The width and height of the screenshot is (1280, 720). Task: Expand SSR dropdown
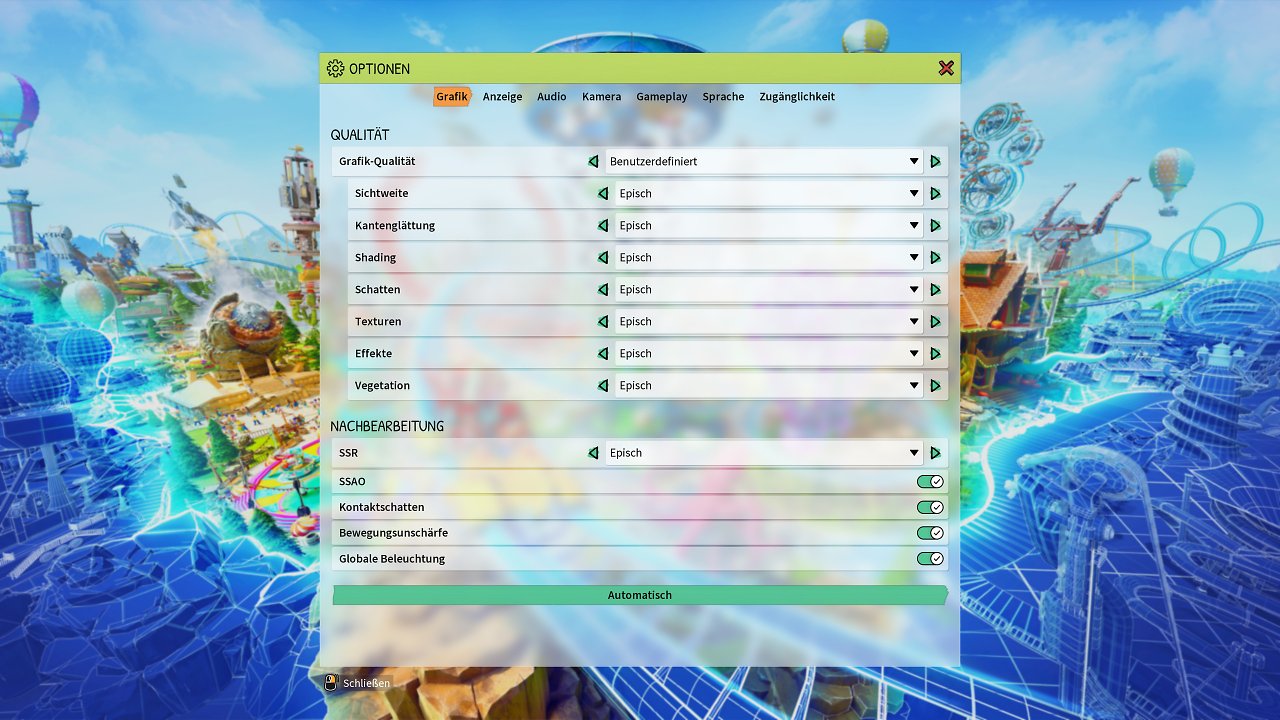point(764,452)
